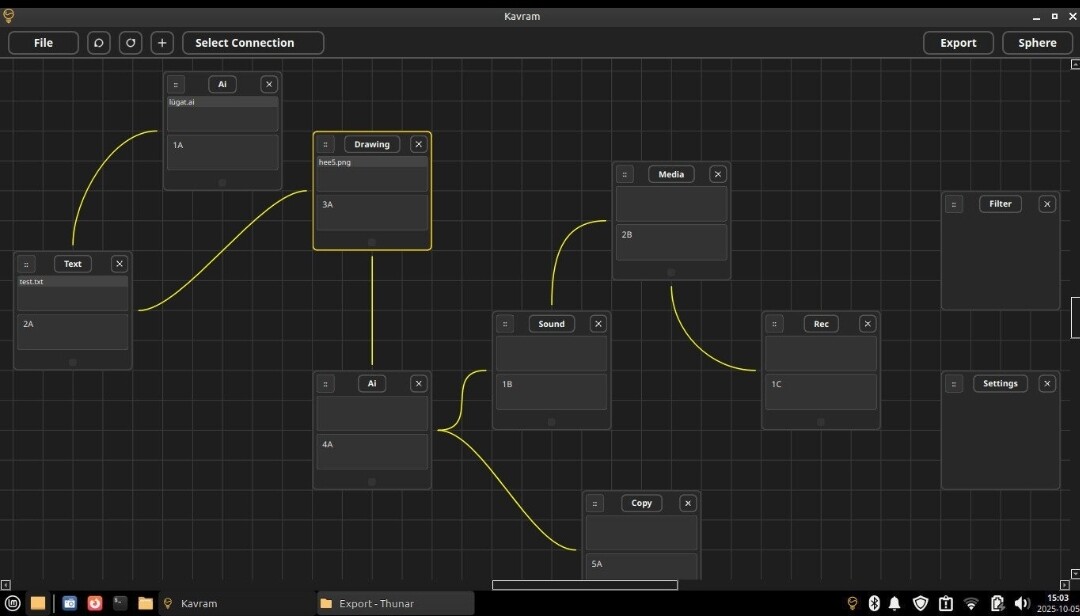Click the grip icon on Media node

pos(625,174)
